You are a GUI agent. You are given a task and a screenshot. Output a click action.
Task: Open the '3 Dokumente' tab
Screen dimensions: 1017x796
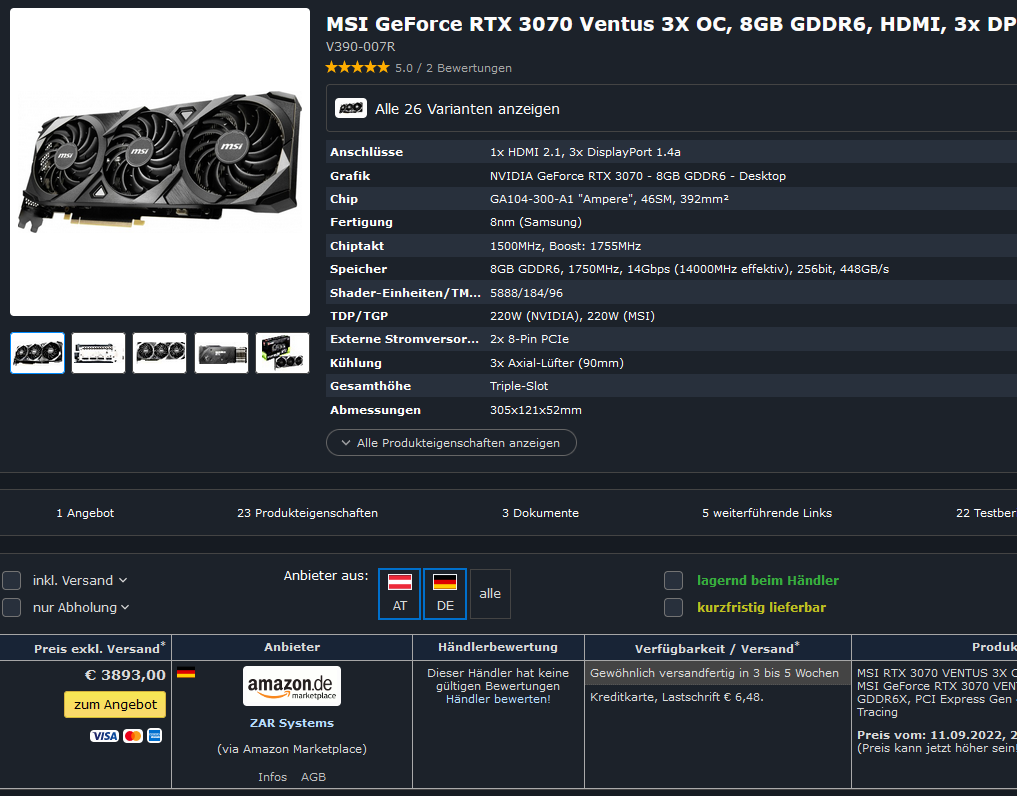(x=540, y=513)
